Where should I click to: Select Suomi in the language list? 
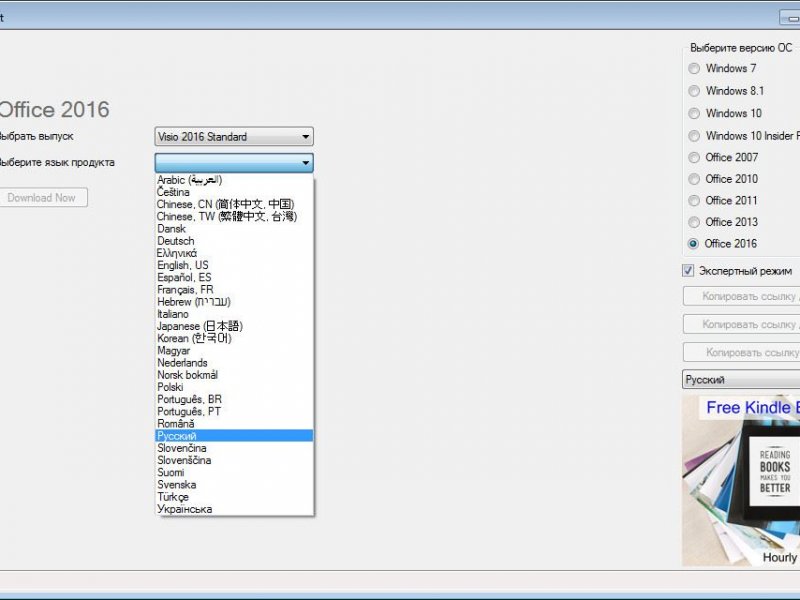coord(234,472)
